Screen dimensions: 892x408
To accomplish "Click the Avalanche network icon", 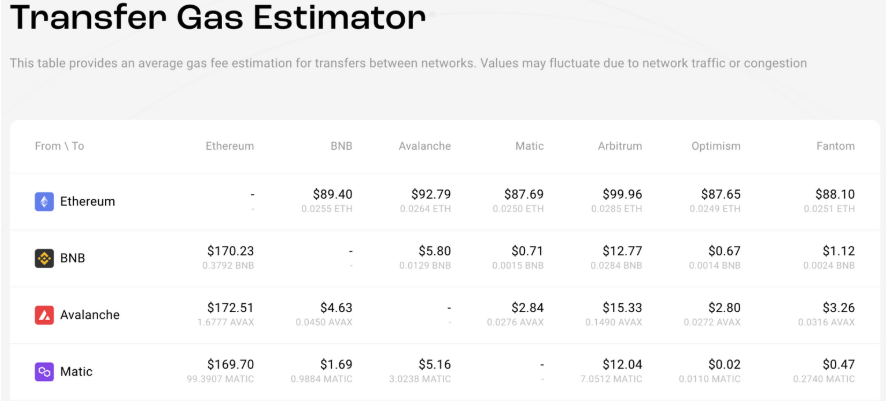I will pos(44,315).
